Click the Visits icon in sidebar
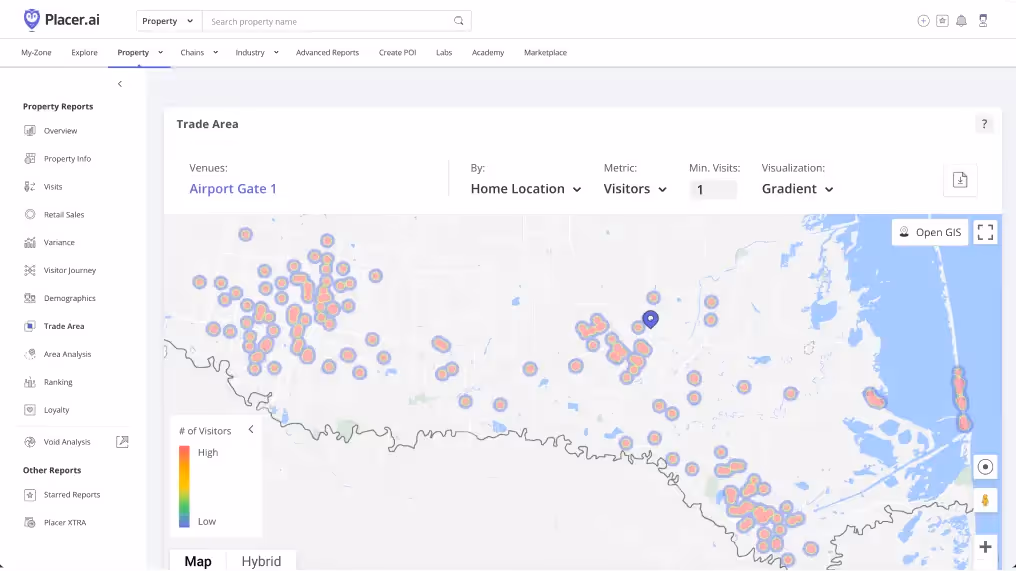Screen dimensions: 1016x571 pyautogui.click(x=30, y=186)
